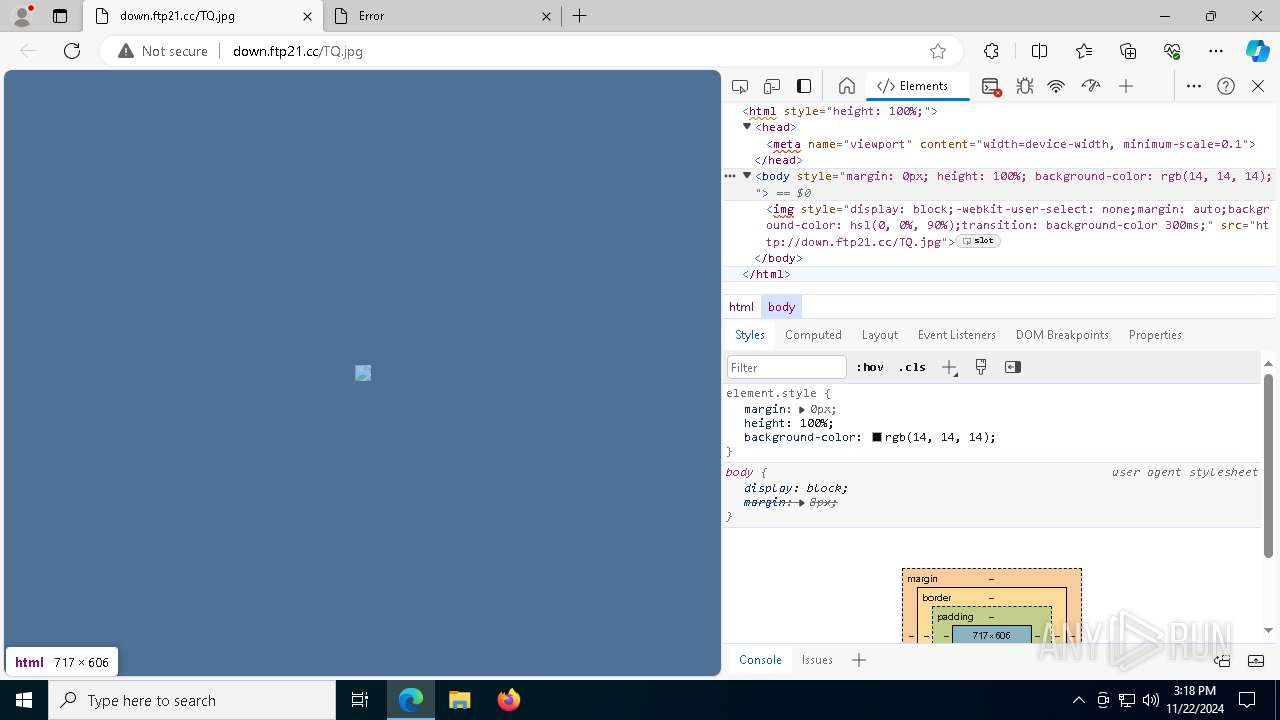Image resolution: width=1280 pixels, height=720 pixels.
Task: Open Edge Collections icon
Action: [x=1128, y=51]
